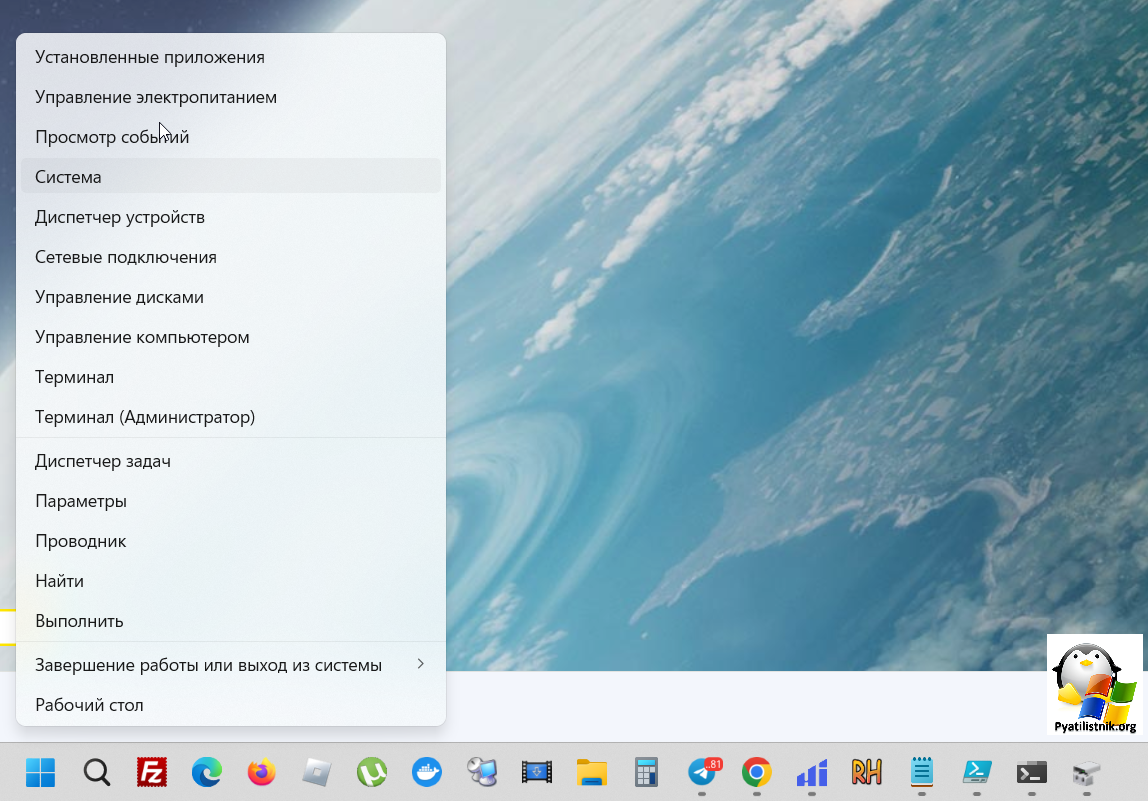
Task: Launch 'Терминал (Администратор)'
Action: tap(231, 417)
